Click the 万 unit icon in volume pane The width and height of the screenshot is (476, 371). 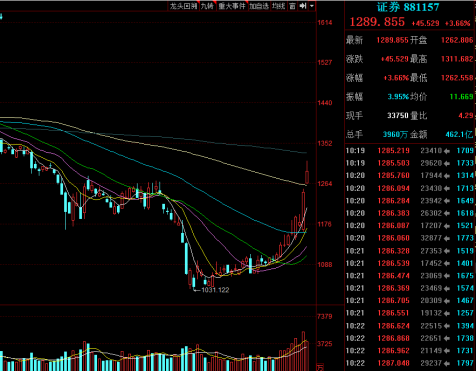click(x=320, y=367)
